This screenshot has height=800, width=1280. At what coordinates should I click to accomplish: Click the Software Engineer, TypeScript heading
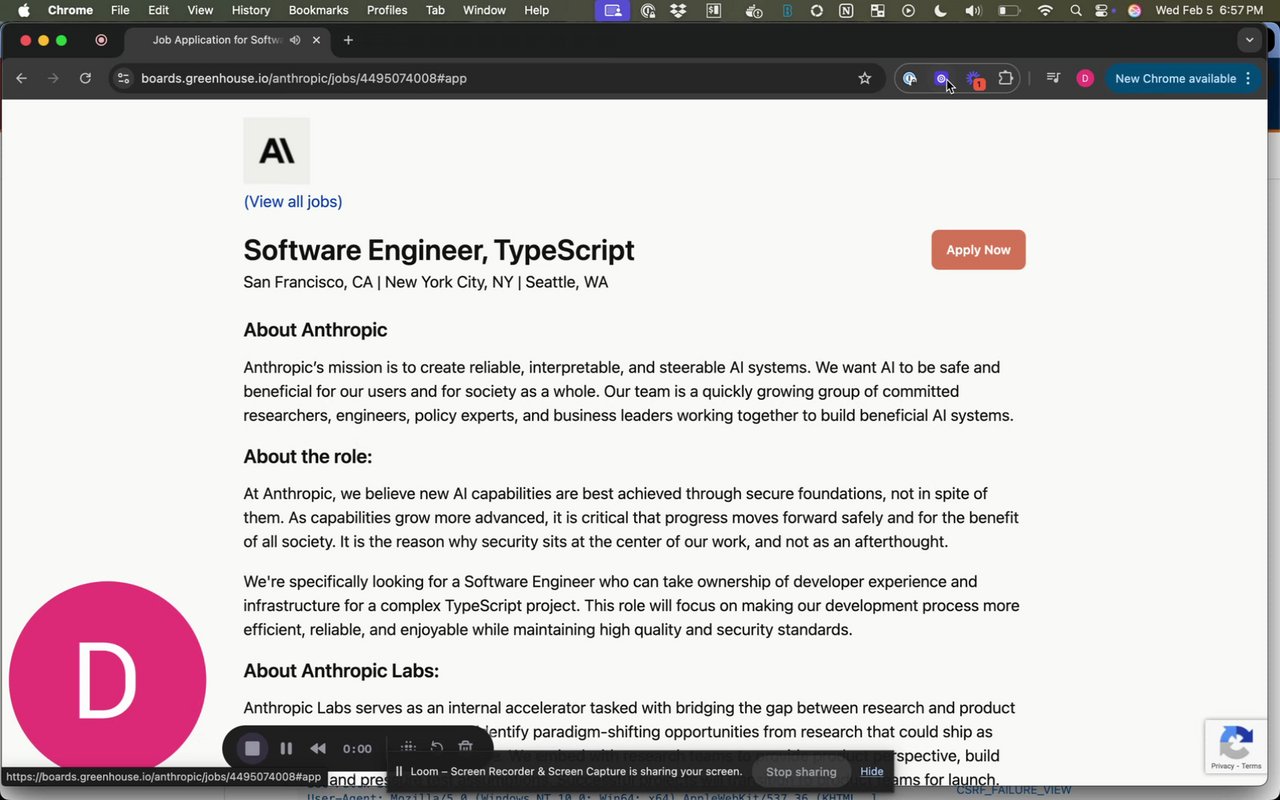pyautogui.click(x=439, y=250)
